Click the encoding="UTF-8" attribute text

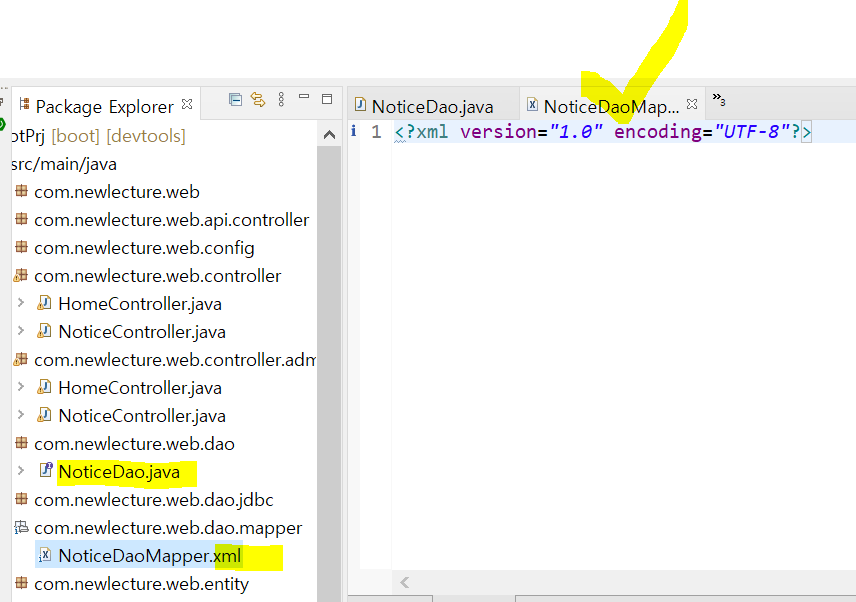pyautogui.click(x=702, y=132)
